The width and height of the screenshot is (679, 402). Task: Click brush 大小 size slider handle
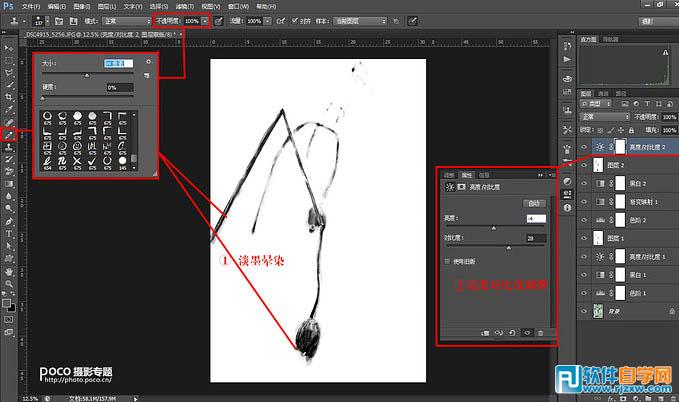(x=87, y=75)
